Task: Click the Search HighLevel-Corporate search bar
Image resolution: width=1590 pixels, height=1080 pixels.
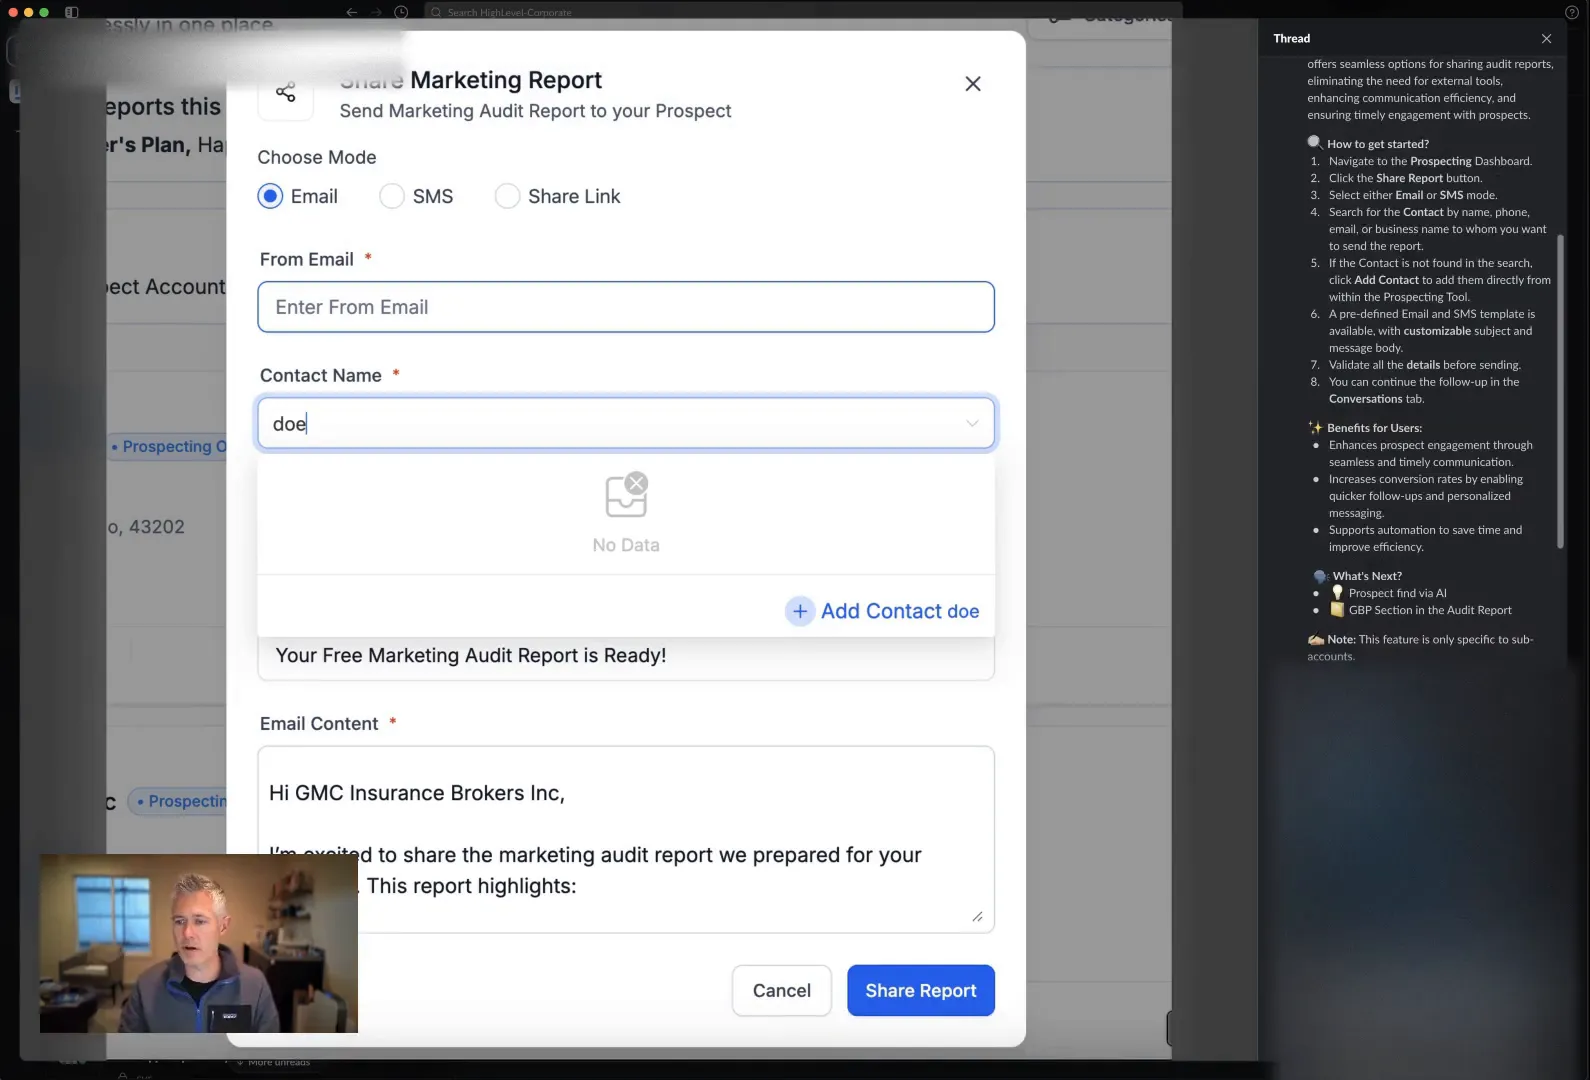Action: click(x=803, y=12)
